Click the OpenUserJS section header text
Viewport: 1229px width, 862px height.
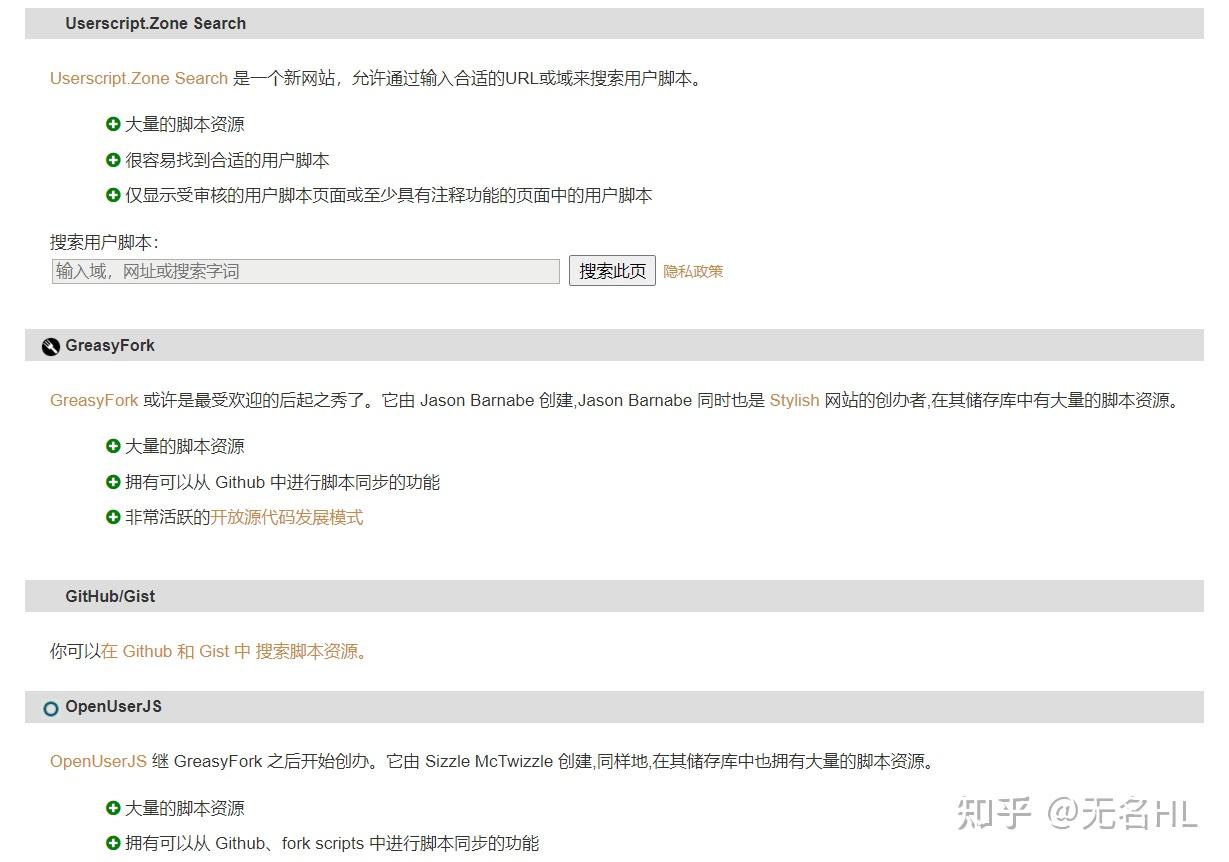(x=113, y=706)
